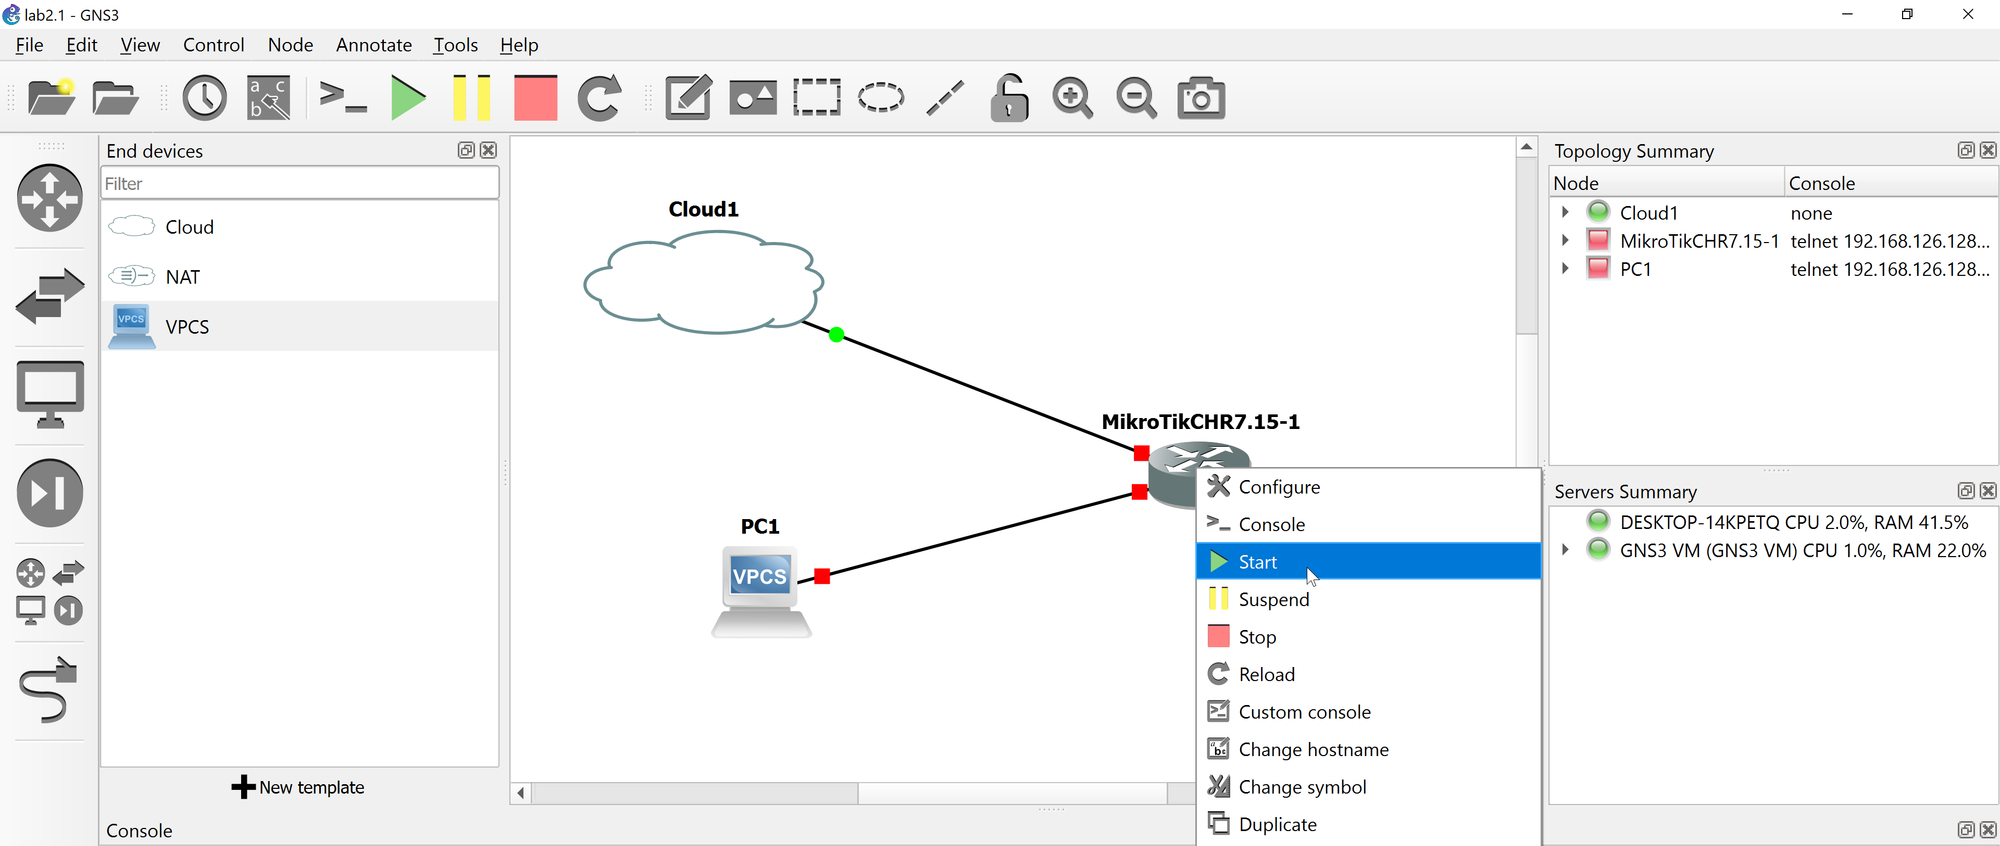Open console to all devices icon
Image resolution: width=2000 pixels, height=846 pixels.
[343, 98]
